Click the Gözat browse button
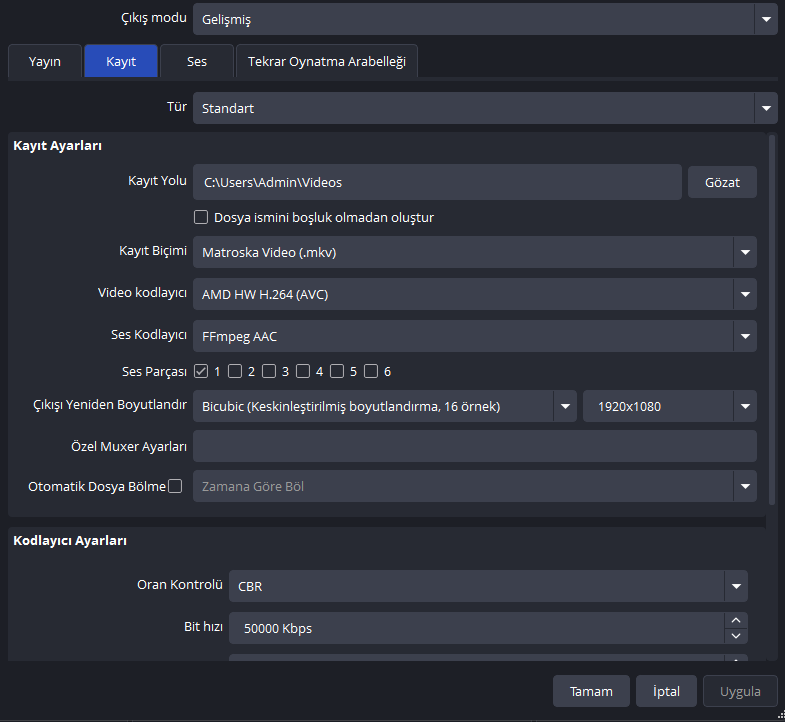 (x=722, y=182)
